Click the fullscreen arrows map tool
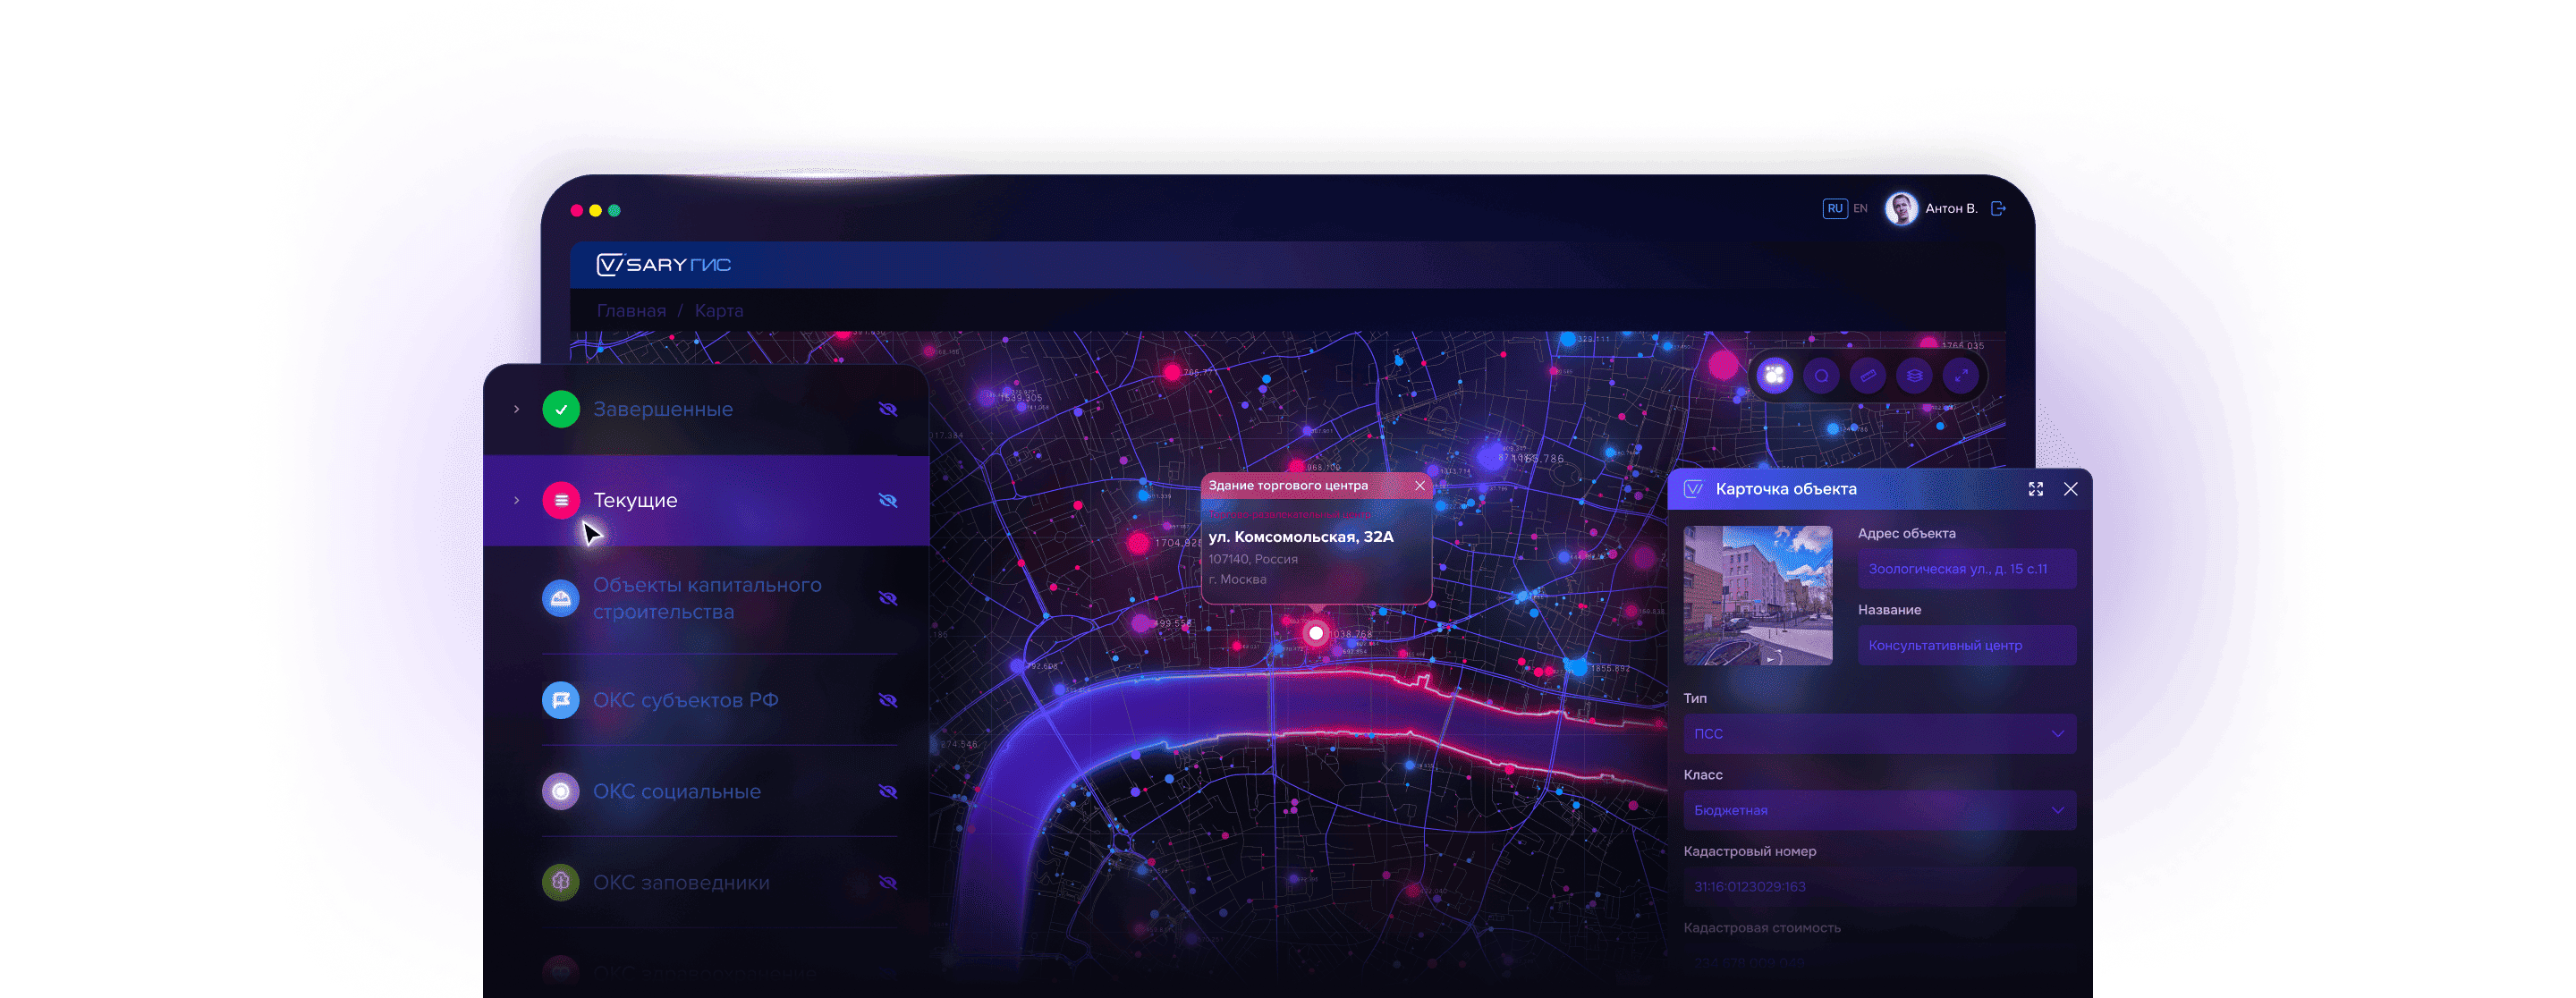2576x998 pixels. (x=1960, y=376)
